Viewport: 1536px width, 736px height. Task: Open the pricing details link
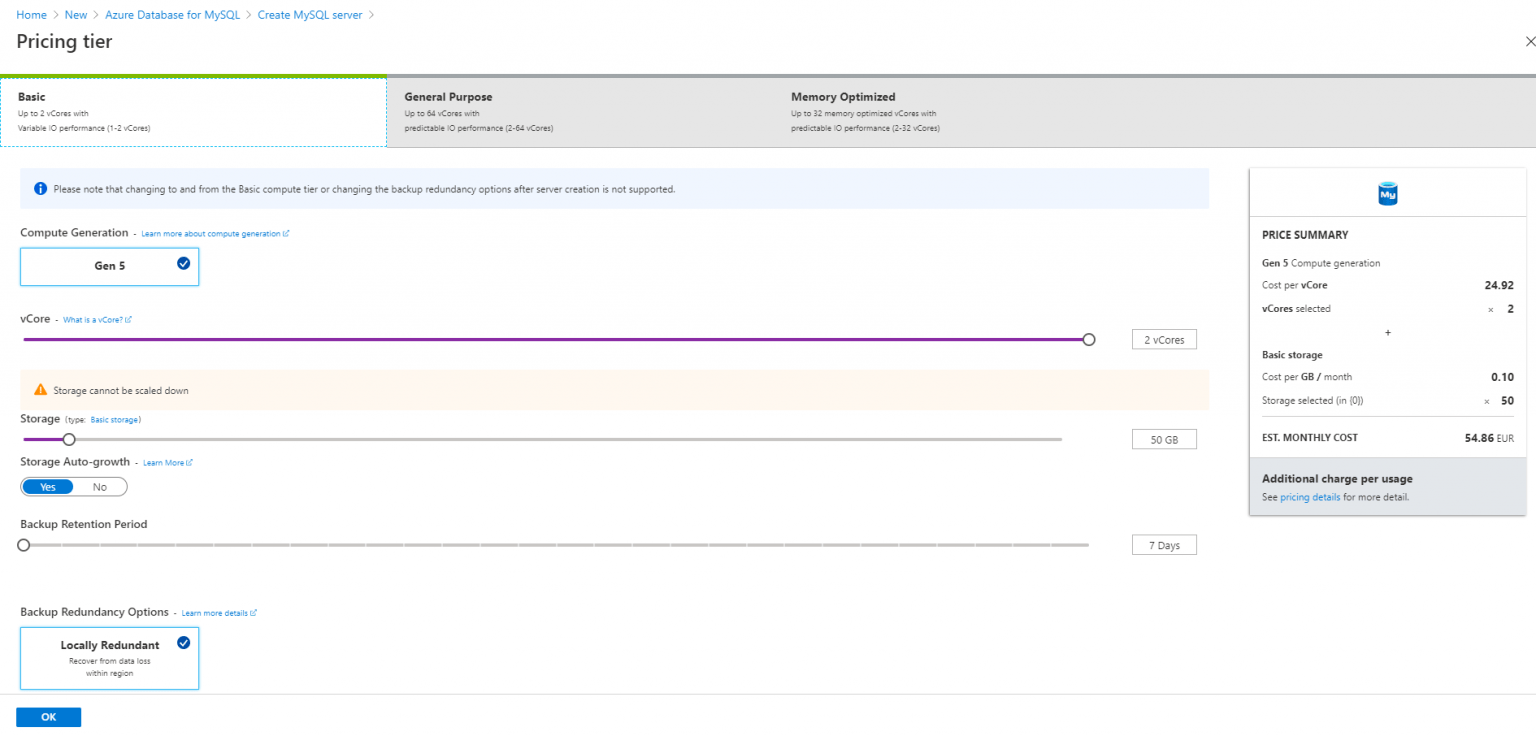coord(1310,497)
